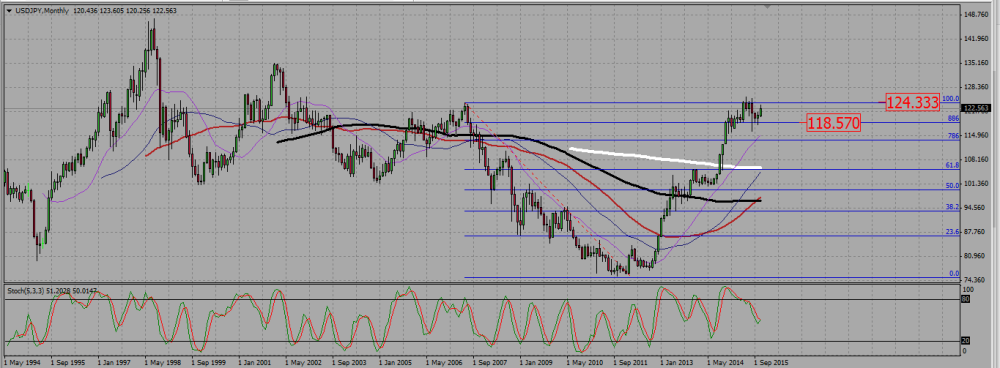The width and height of the screenshot is (1000, 368).
Task: Click the 1 May 1994 date label
Action: point(22,361)
